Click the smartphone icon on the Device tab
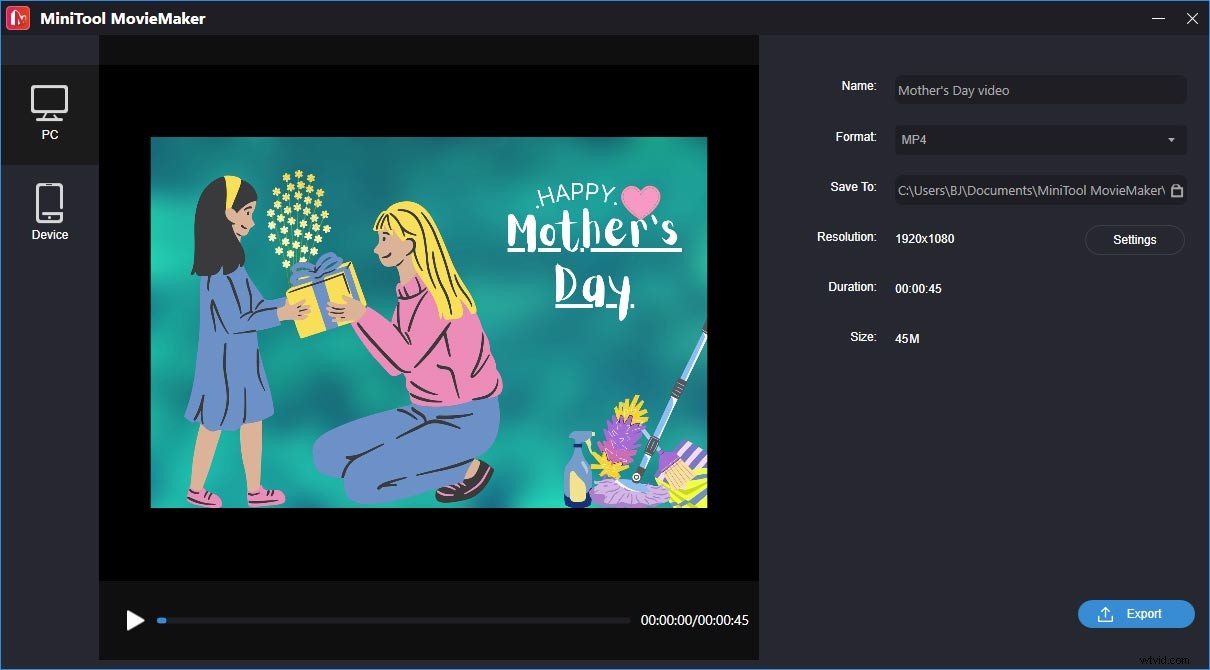Image resolution: width=1210 pixels, height=670 pixels. pos(50,200)
